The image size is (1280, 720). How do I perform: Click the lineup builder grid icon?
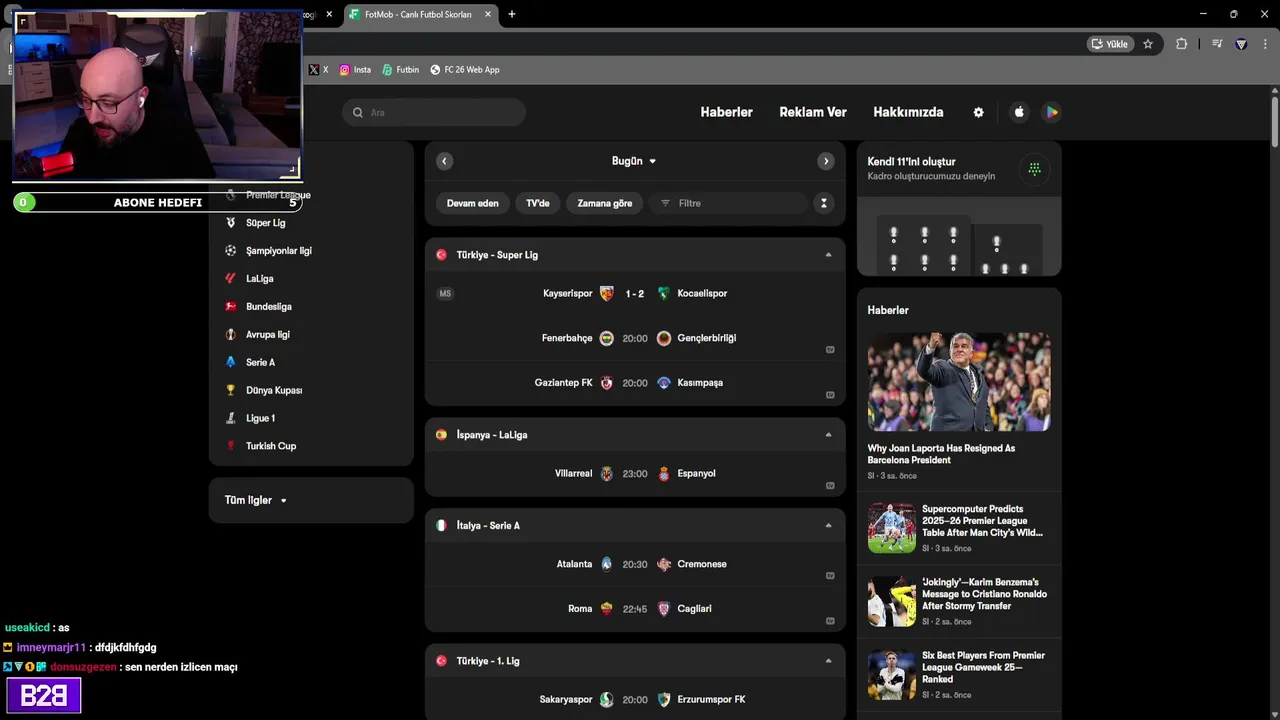[1034, 169]
